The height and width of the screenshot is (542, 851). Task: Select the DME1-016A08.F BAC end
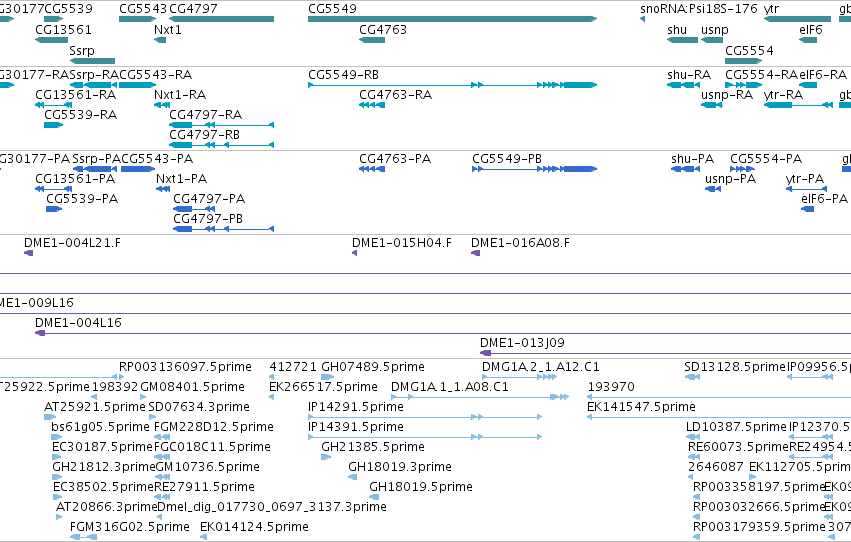[x=475, y=253]
